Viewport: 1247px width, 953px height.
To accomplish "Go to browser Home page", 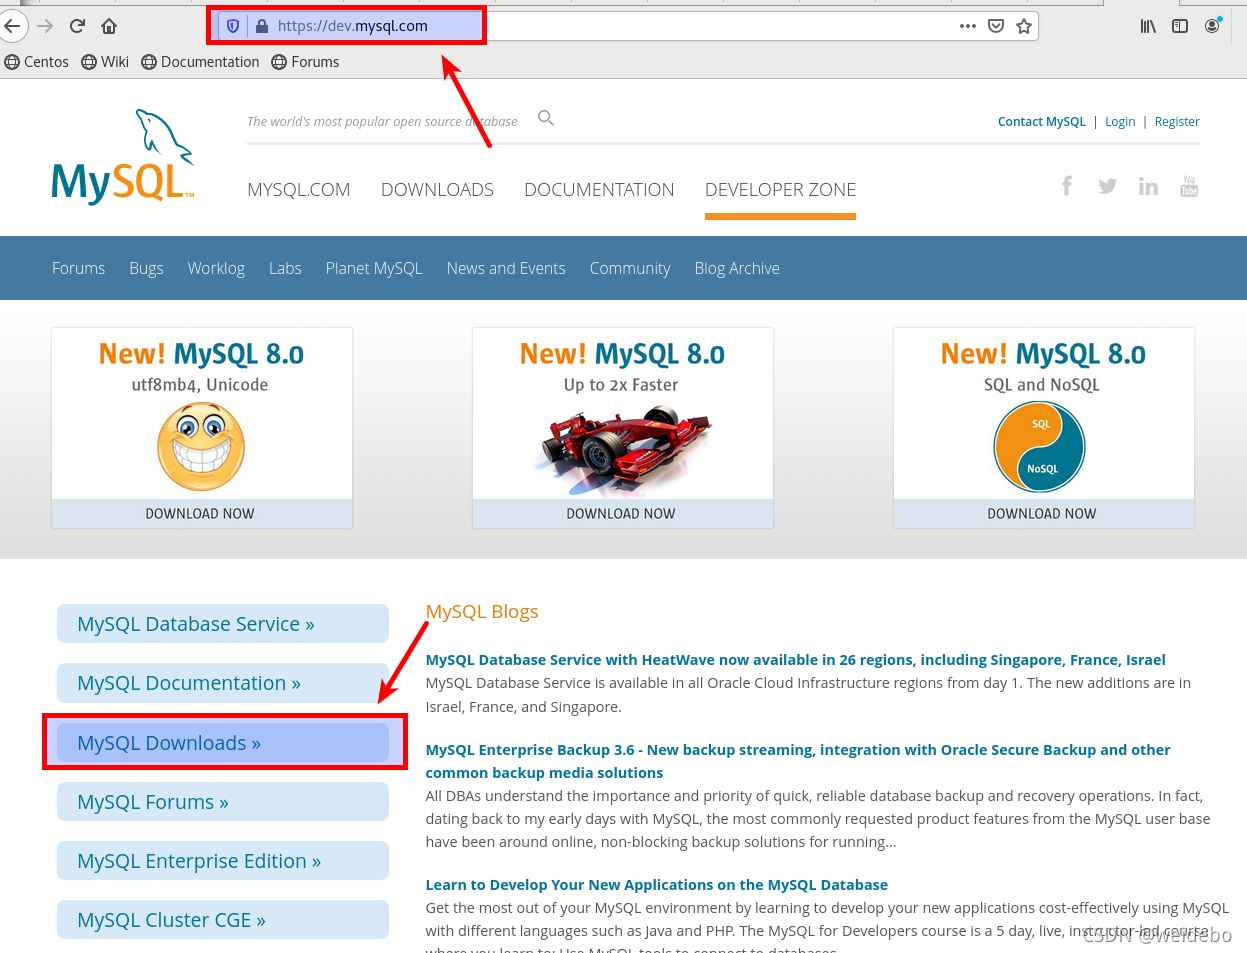I will 109,26.
